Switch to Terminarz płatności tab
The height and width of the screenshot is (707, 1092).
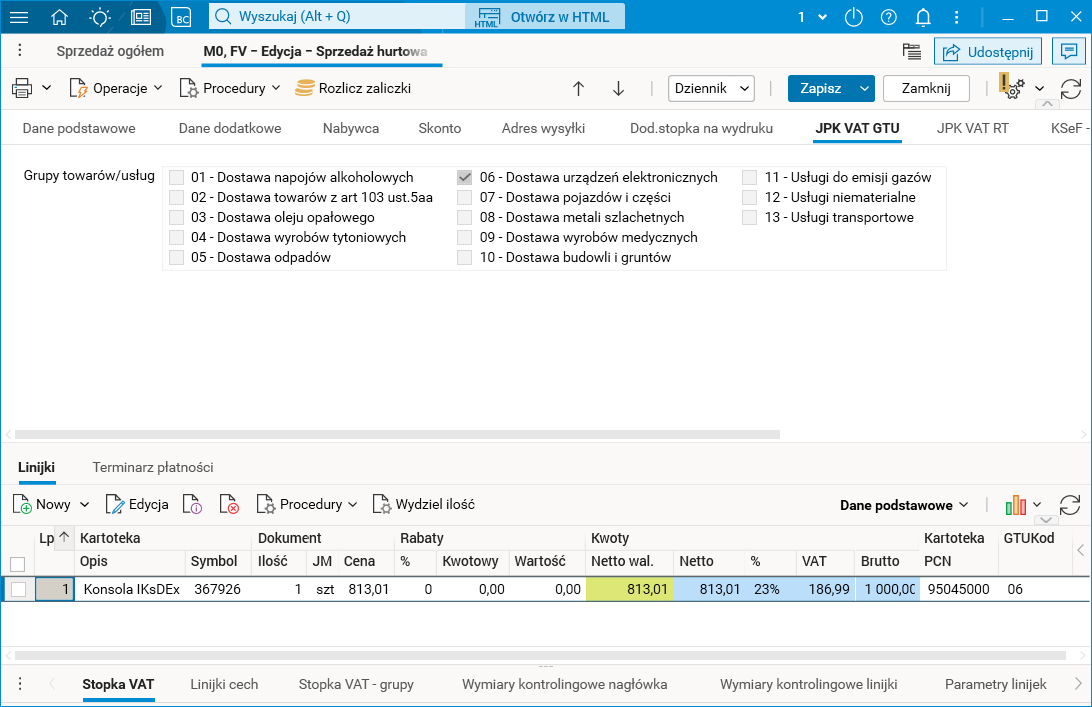pos(153,467)
